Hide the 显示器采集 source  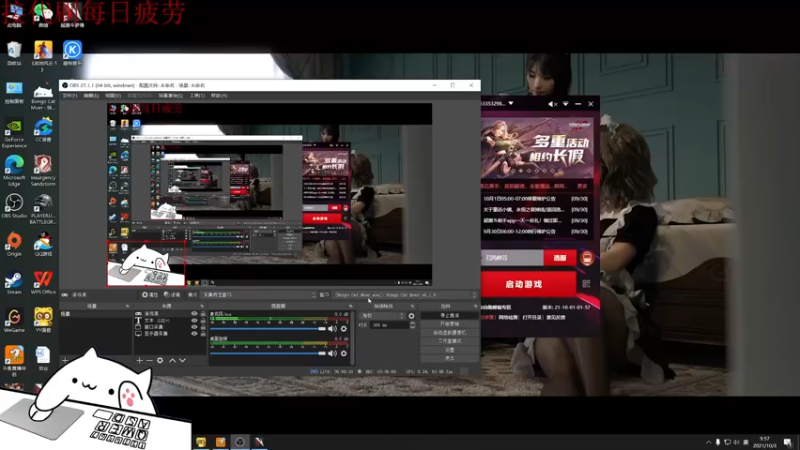(194, 334)
